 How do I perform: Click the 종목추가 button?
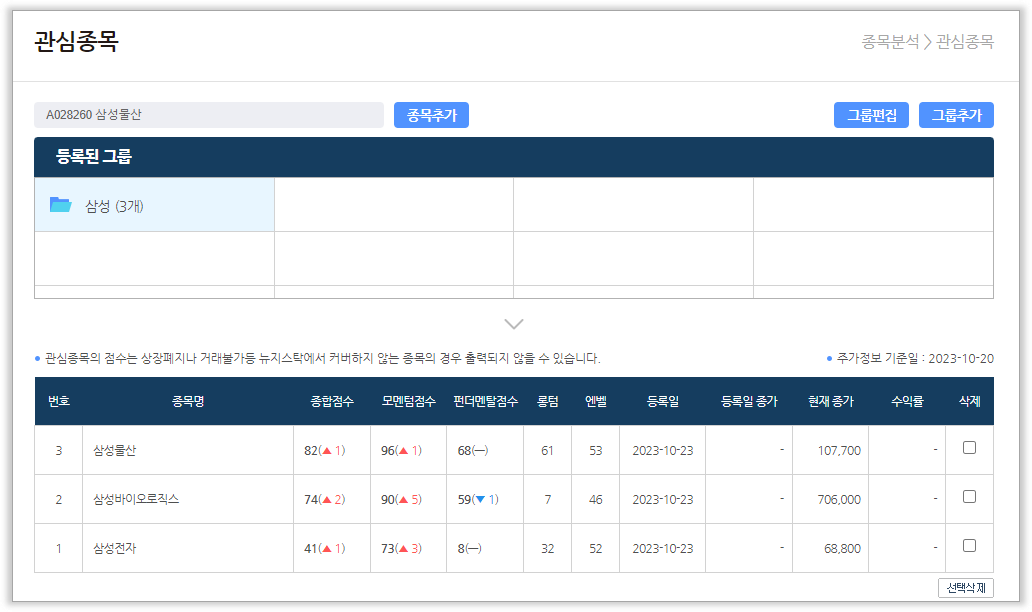(431, 115)
